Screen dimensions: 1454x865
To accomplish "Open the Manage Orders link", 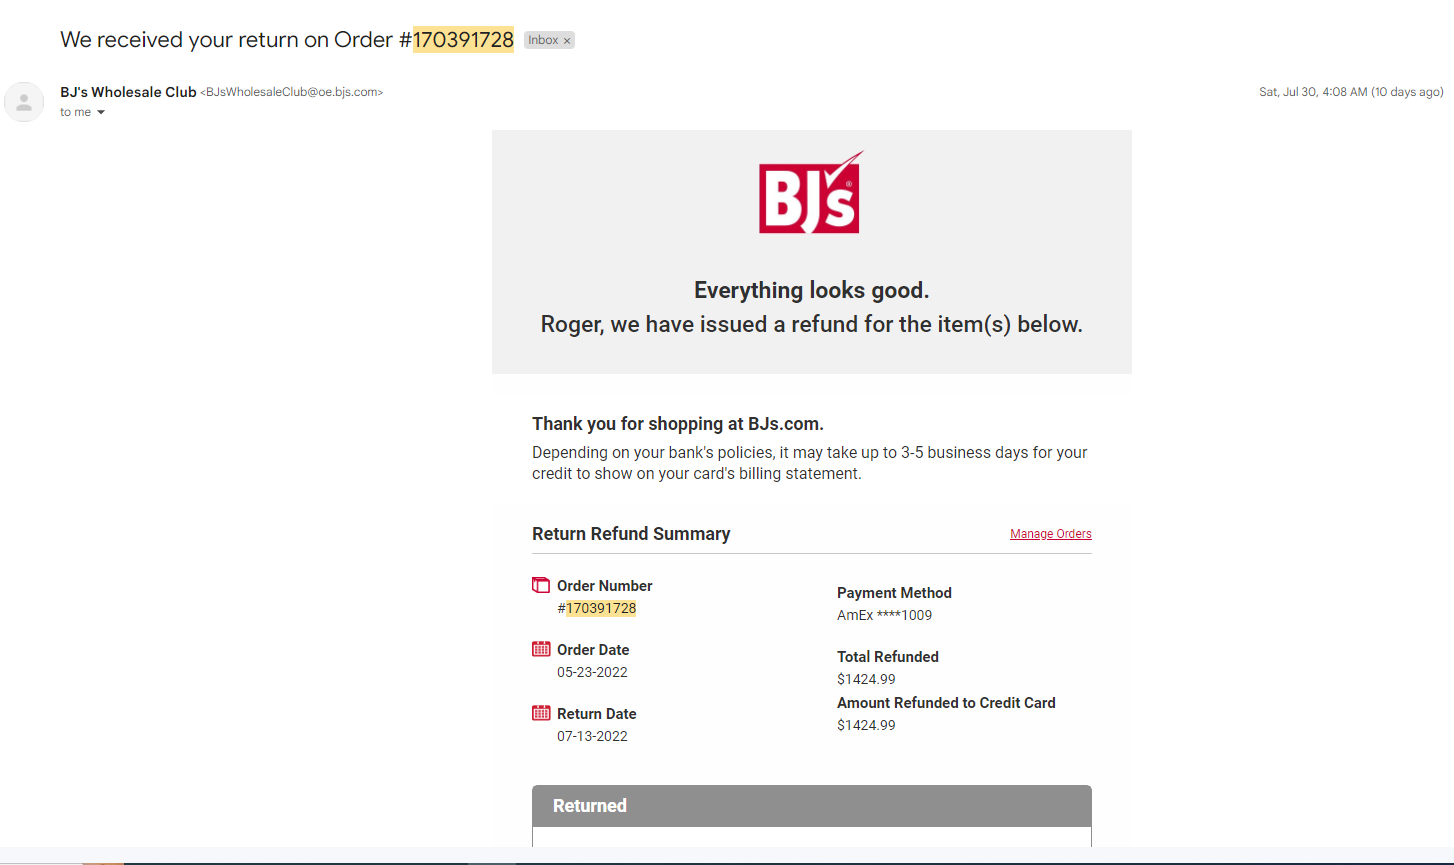I will click(1051, 534).
